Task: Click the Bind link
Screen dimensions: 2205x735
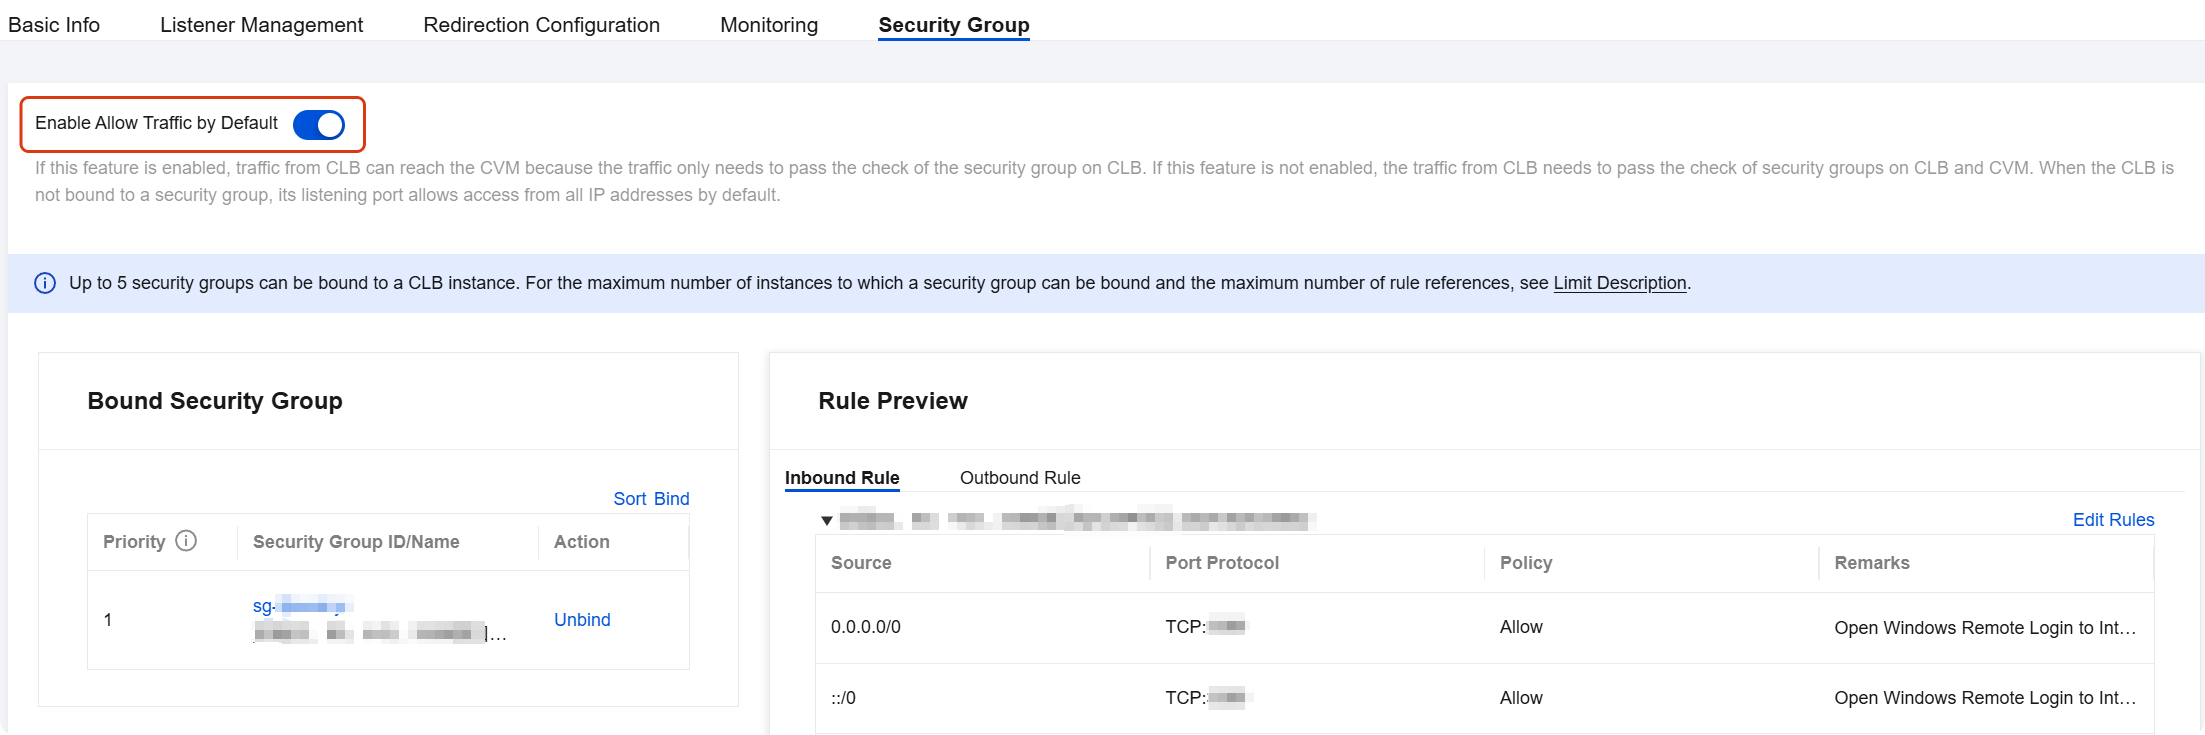Action: pyautogui.click(x=672, y=499)
